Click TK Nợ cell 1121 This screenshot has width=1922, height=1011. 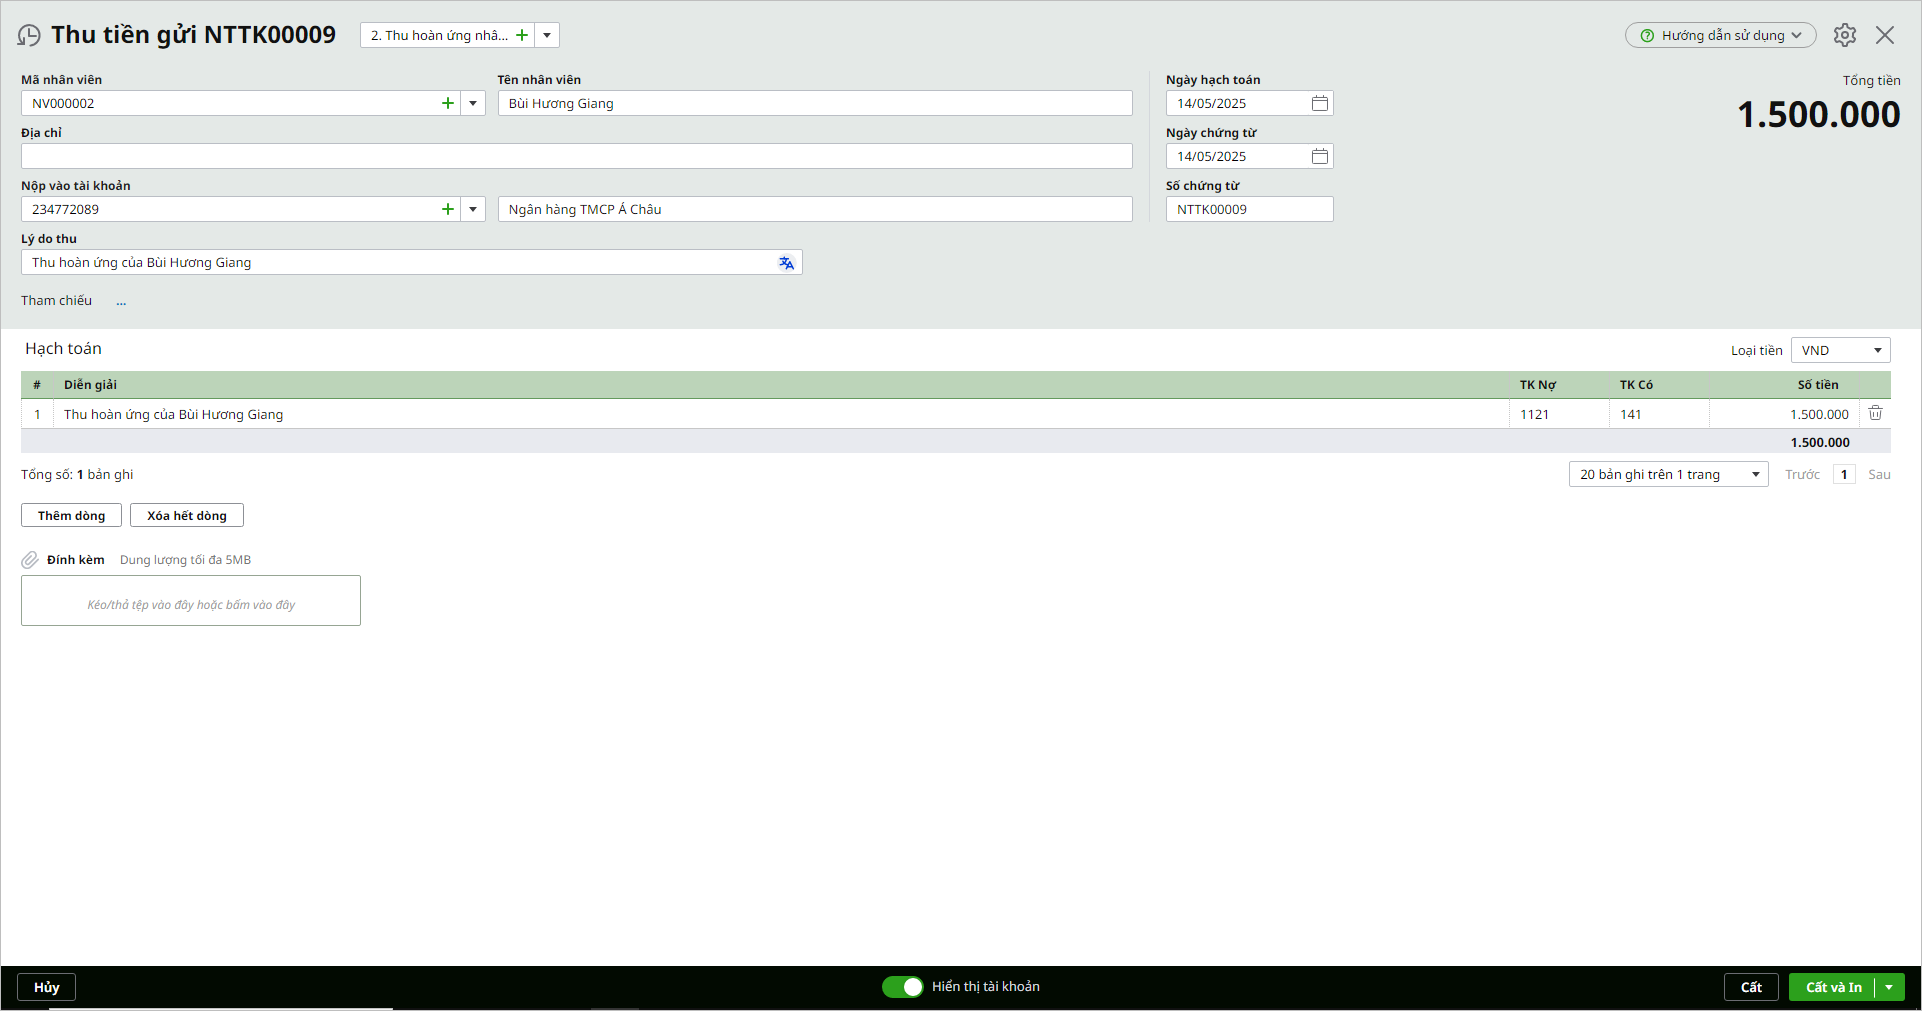tap(1559, 414)
